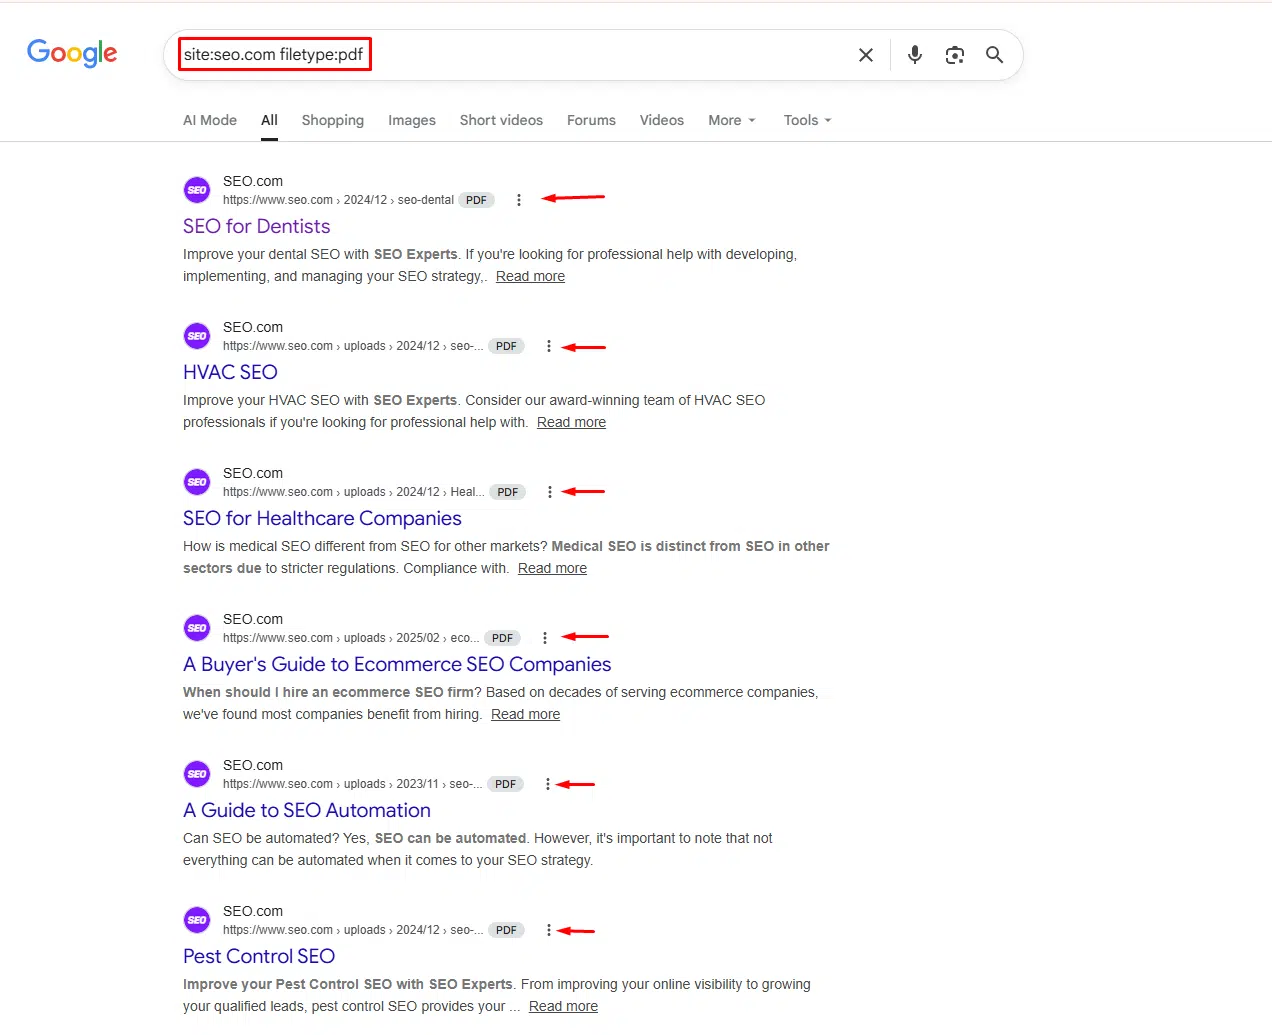Screen dimensions: 1272x1035
Task: Click SEO.com site name above SEO for Dentists
Action: [253, 181]
